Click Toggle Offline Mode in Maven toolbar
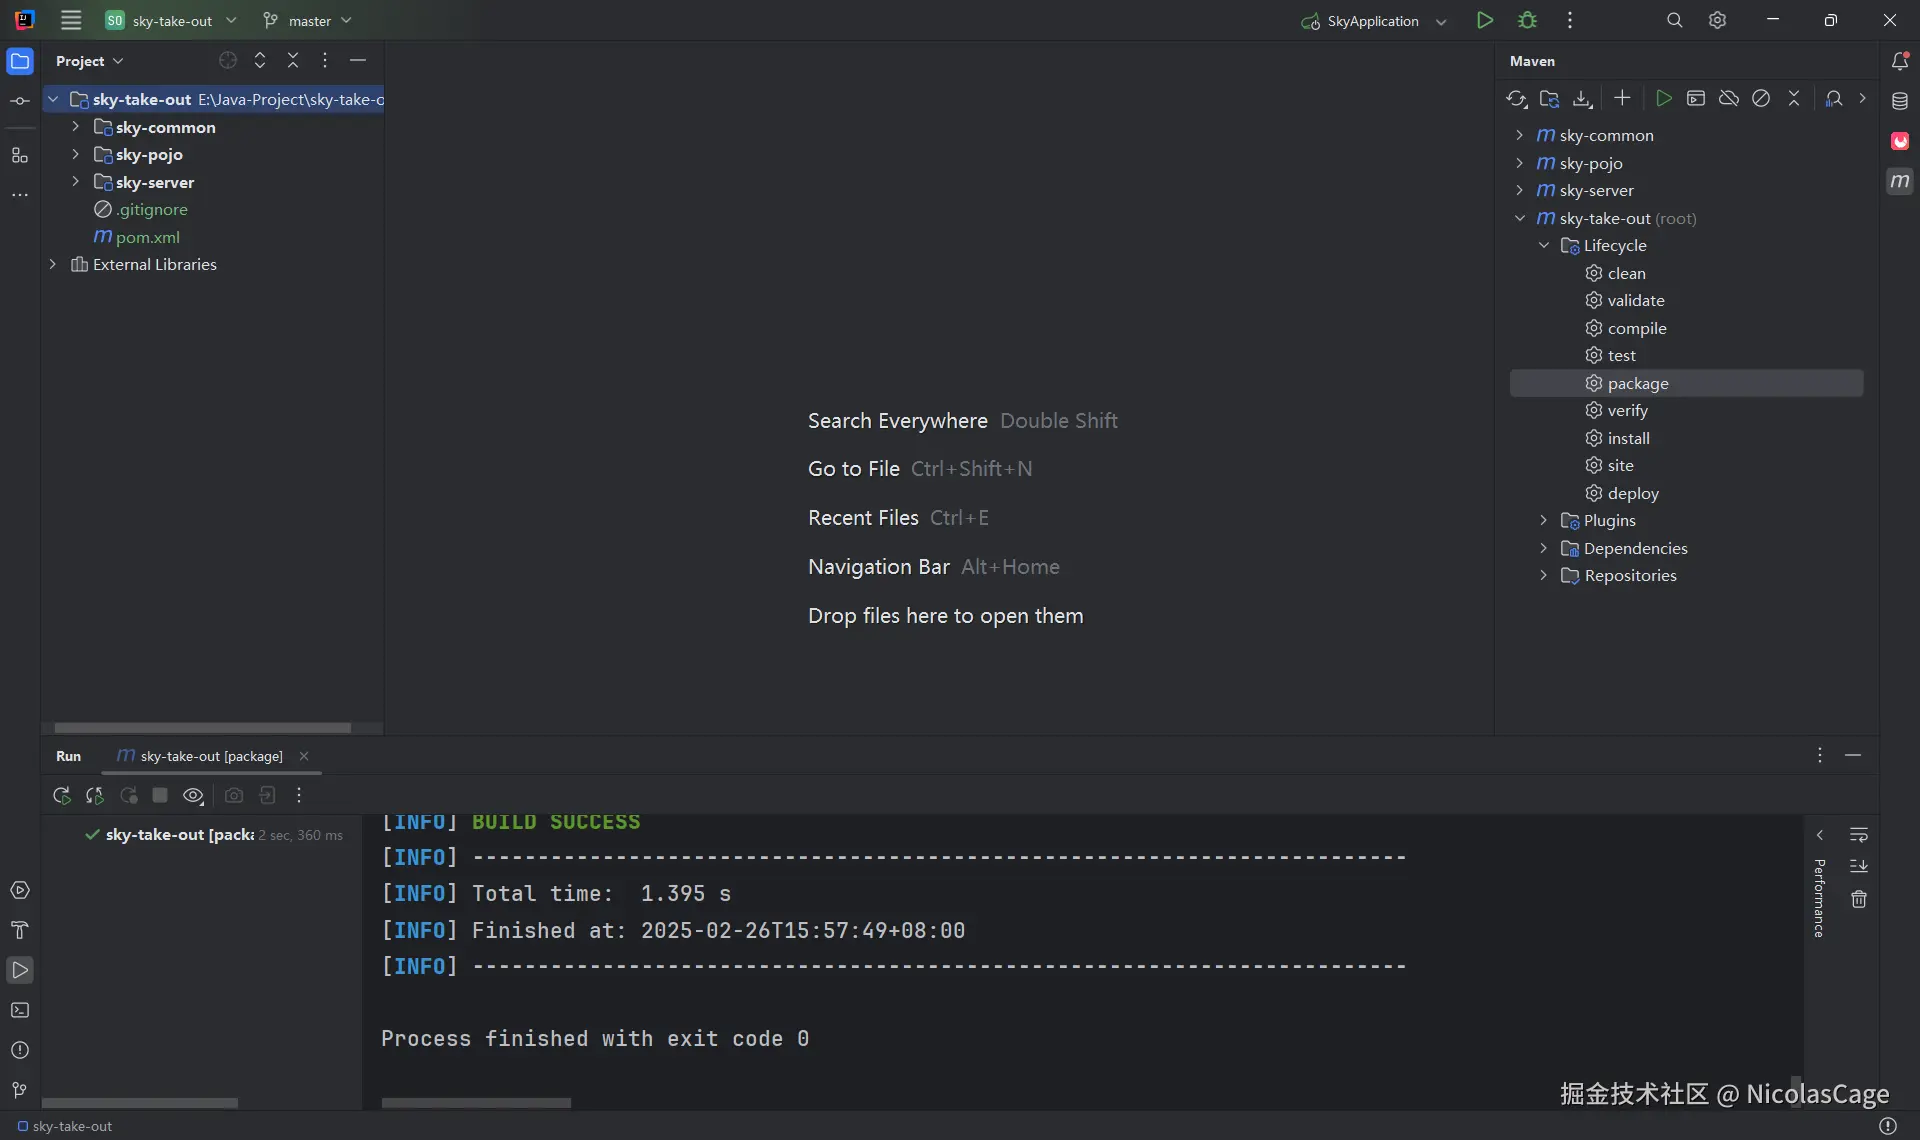 tap(1728, 98)
